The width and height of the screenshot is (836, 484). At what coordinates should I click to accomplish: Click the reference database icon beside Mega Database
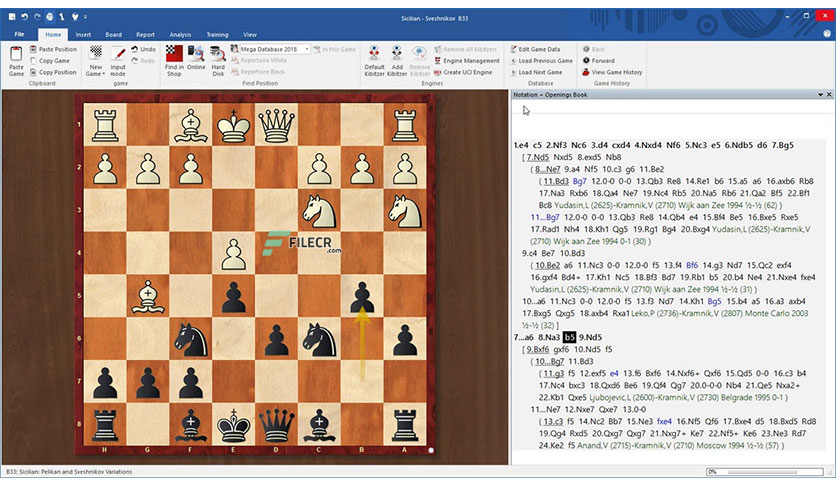pyautogui.click(x=234, y=49)
